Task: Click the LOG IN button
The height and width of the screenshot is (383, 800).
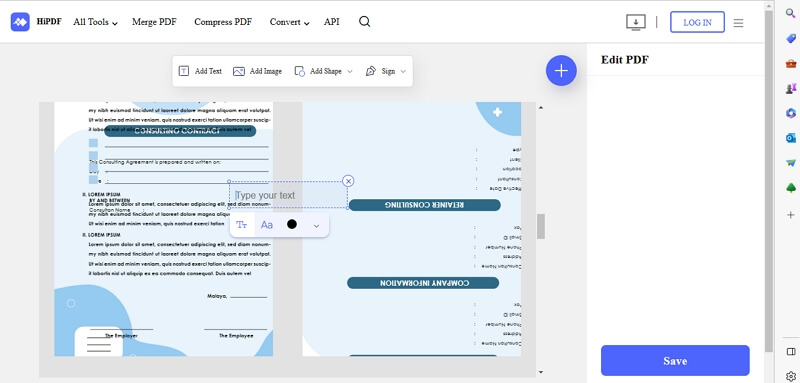Action: coord(697,22)
